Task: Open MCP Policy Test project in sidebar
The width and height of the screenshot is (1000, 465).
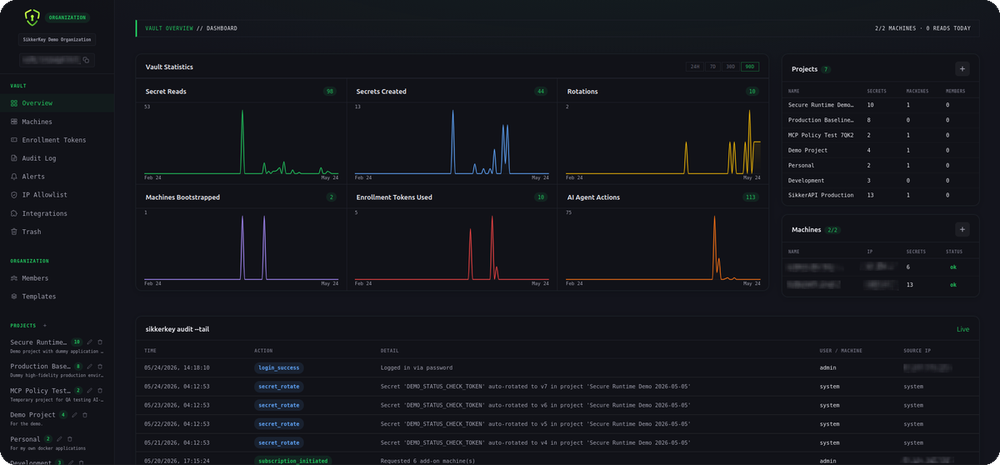Action: pyautogui.click(x=38, y=390)
